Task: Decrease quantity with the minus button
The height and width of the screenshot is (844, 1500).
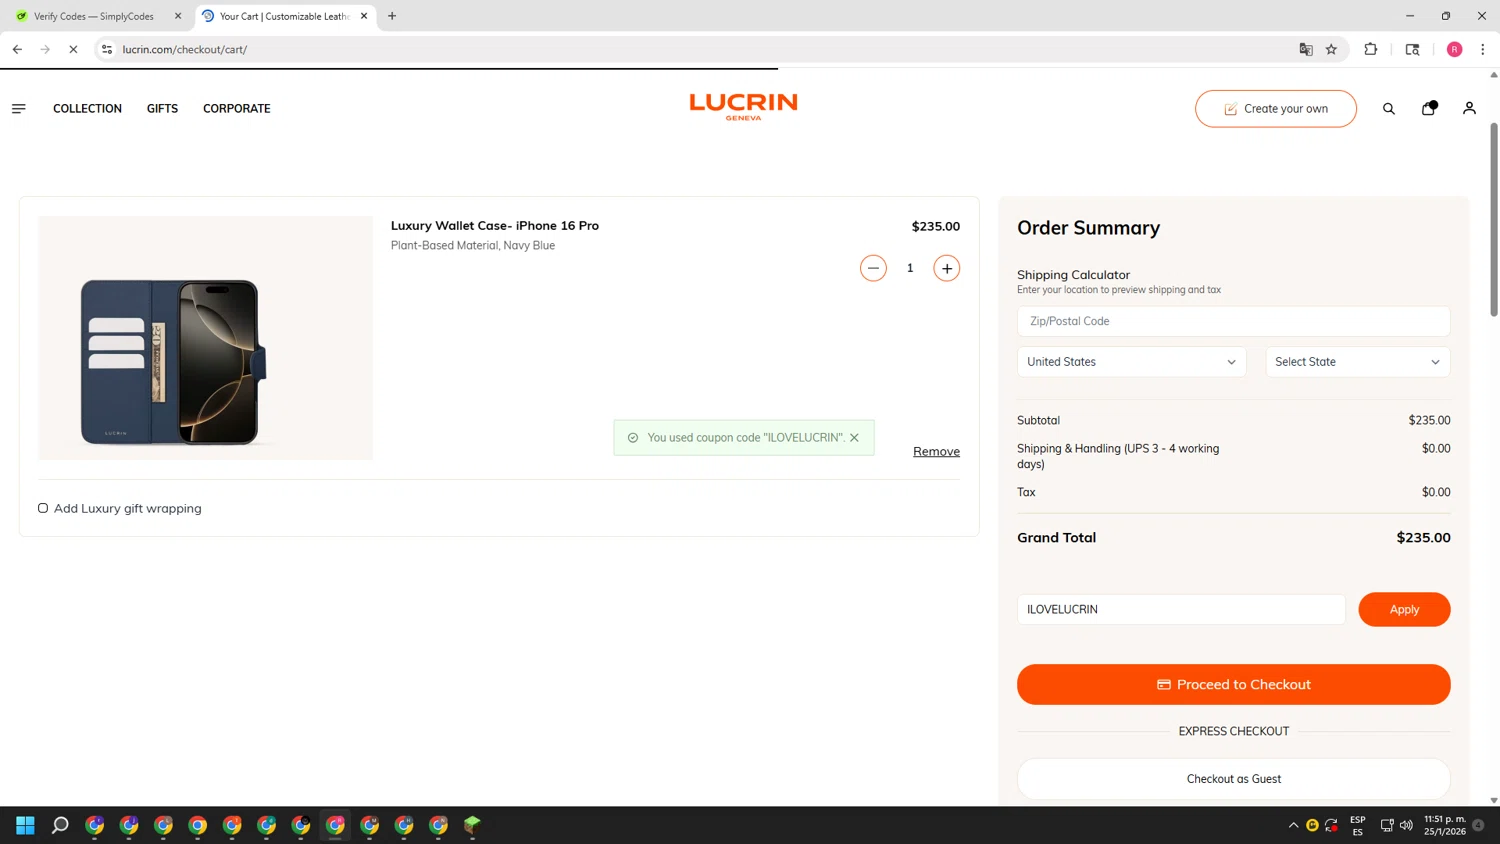Action: point(872,268)
